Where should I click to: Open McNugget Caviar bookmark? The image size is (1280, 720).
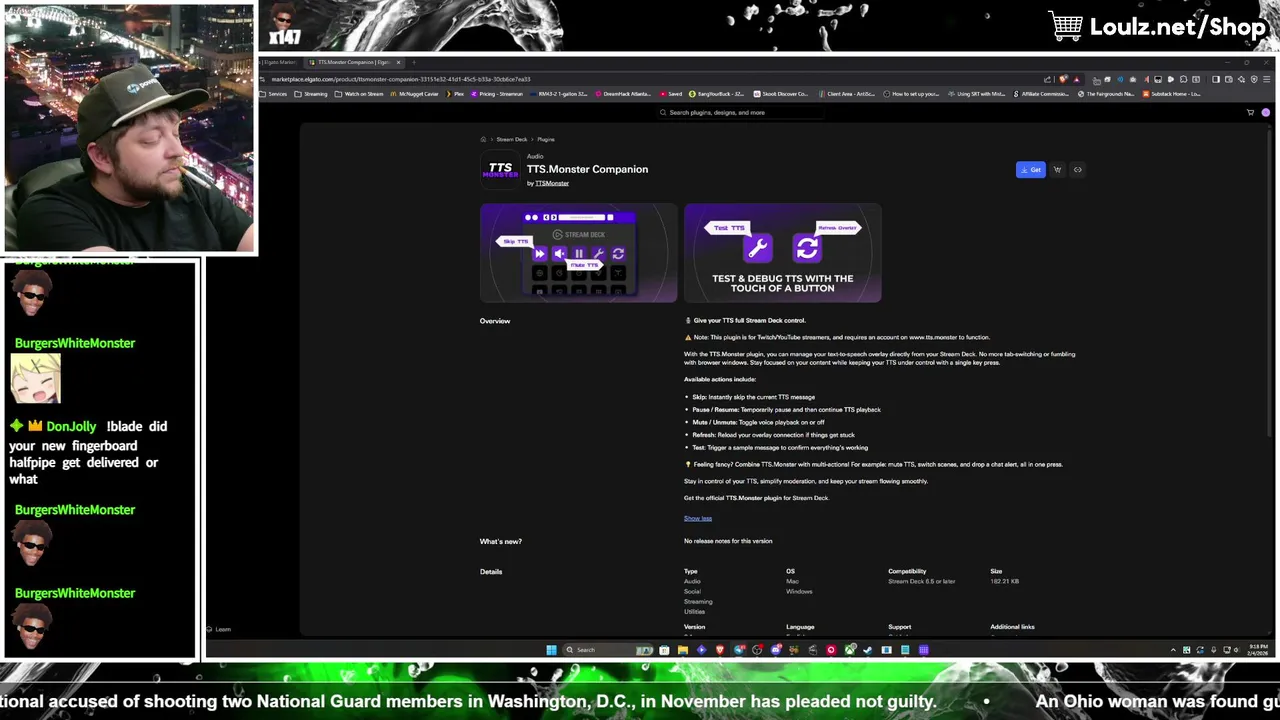(414, 94)
